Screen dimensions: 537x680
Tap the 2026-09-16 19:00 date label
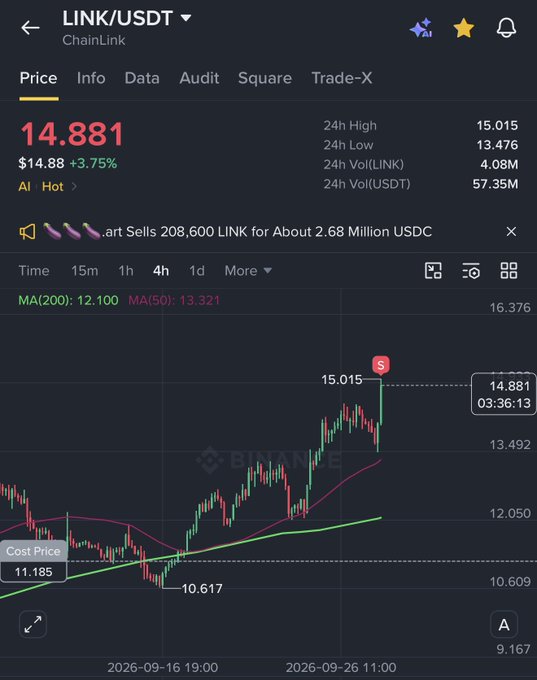(163, 667)
